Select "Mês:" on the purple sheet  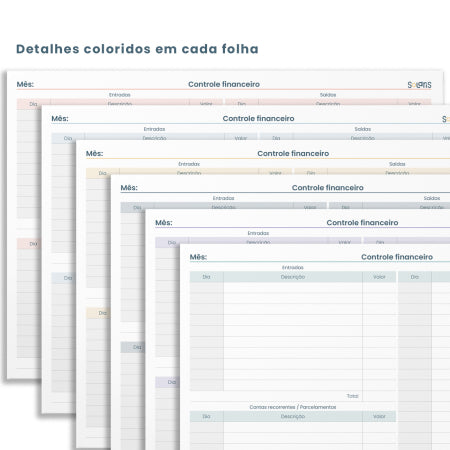point(164,223)
